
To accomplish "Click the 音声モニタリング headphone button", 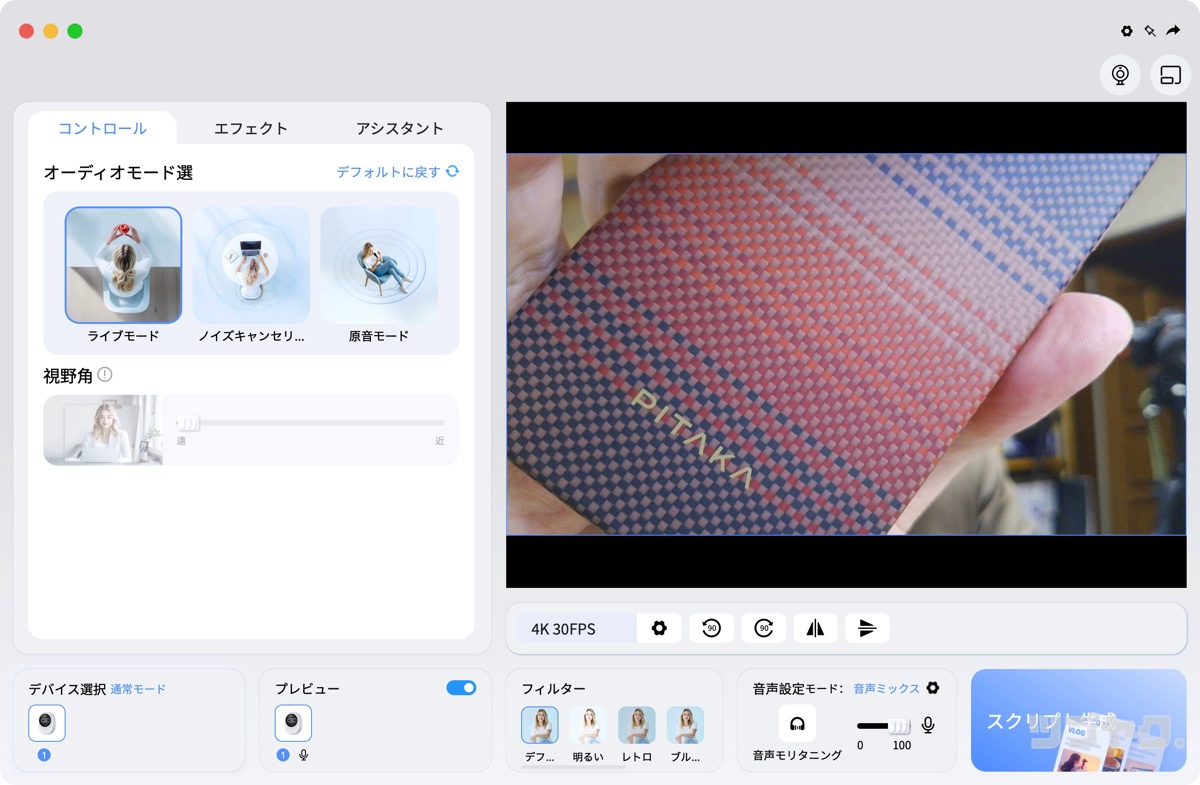I will click(x=797, y=724).
